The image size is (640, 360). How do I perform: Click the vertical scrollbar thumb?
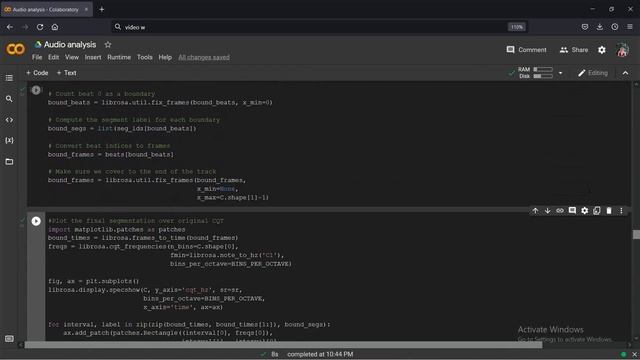(x=636, y=234)
